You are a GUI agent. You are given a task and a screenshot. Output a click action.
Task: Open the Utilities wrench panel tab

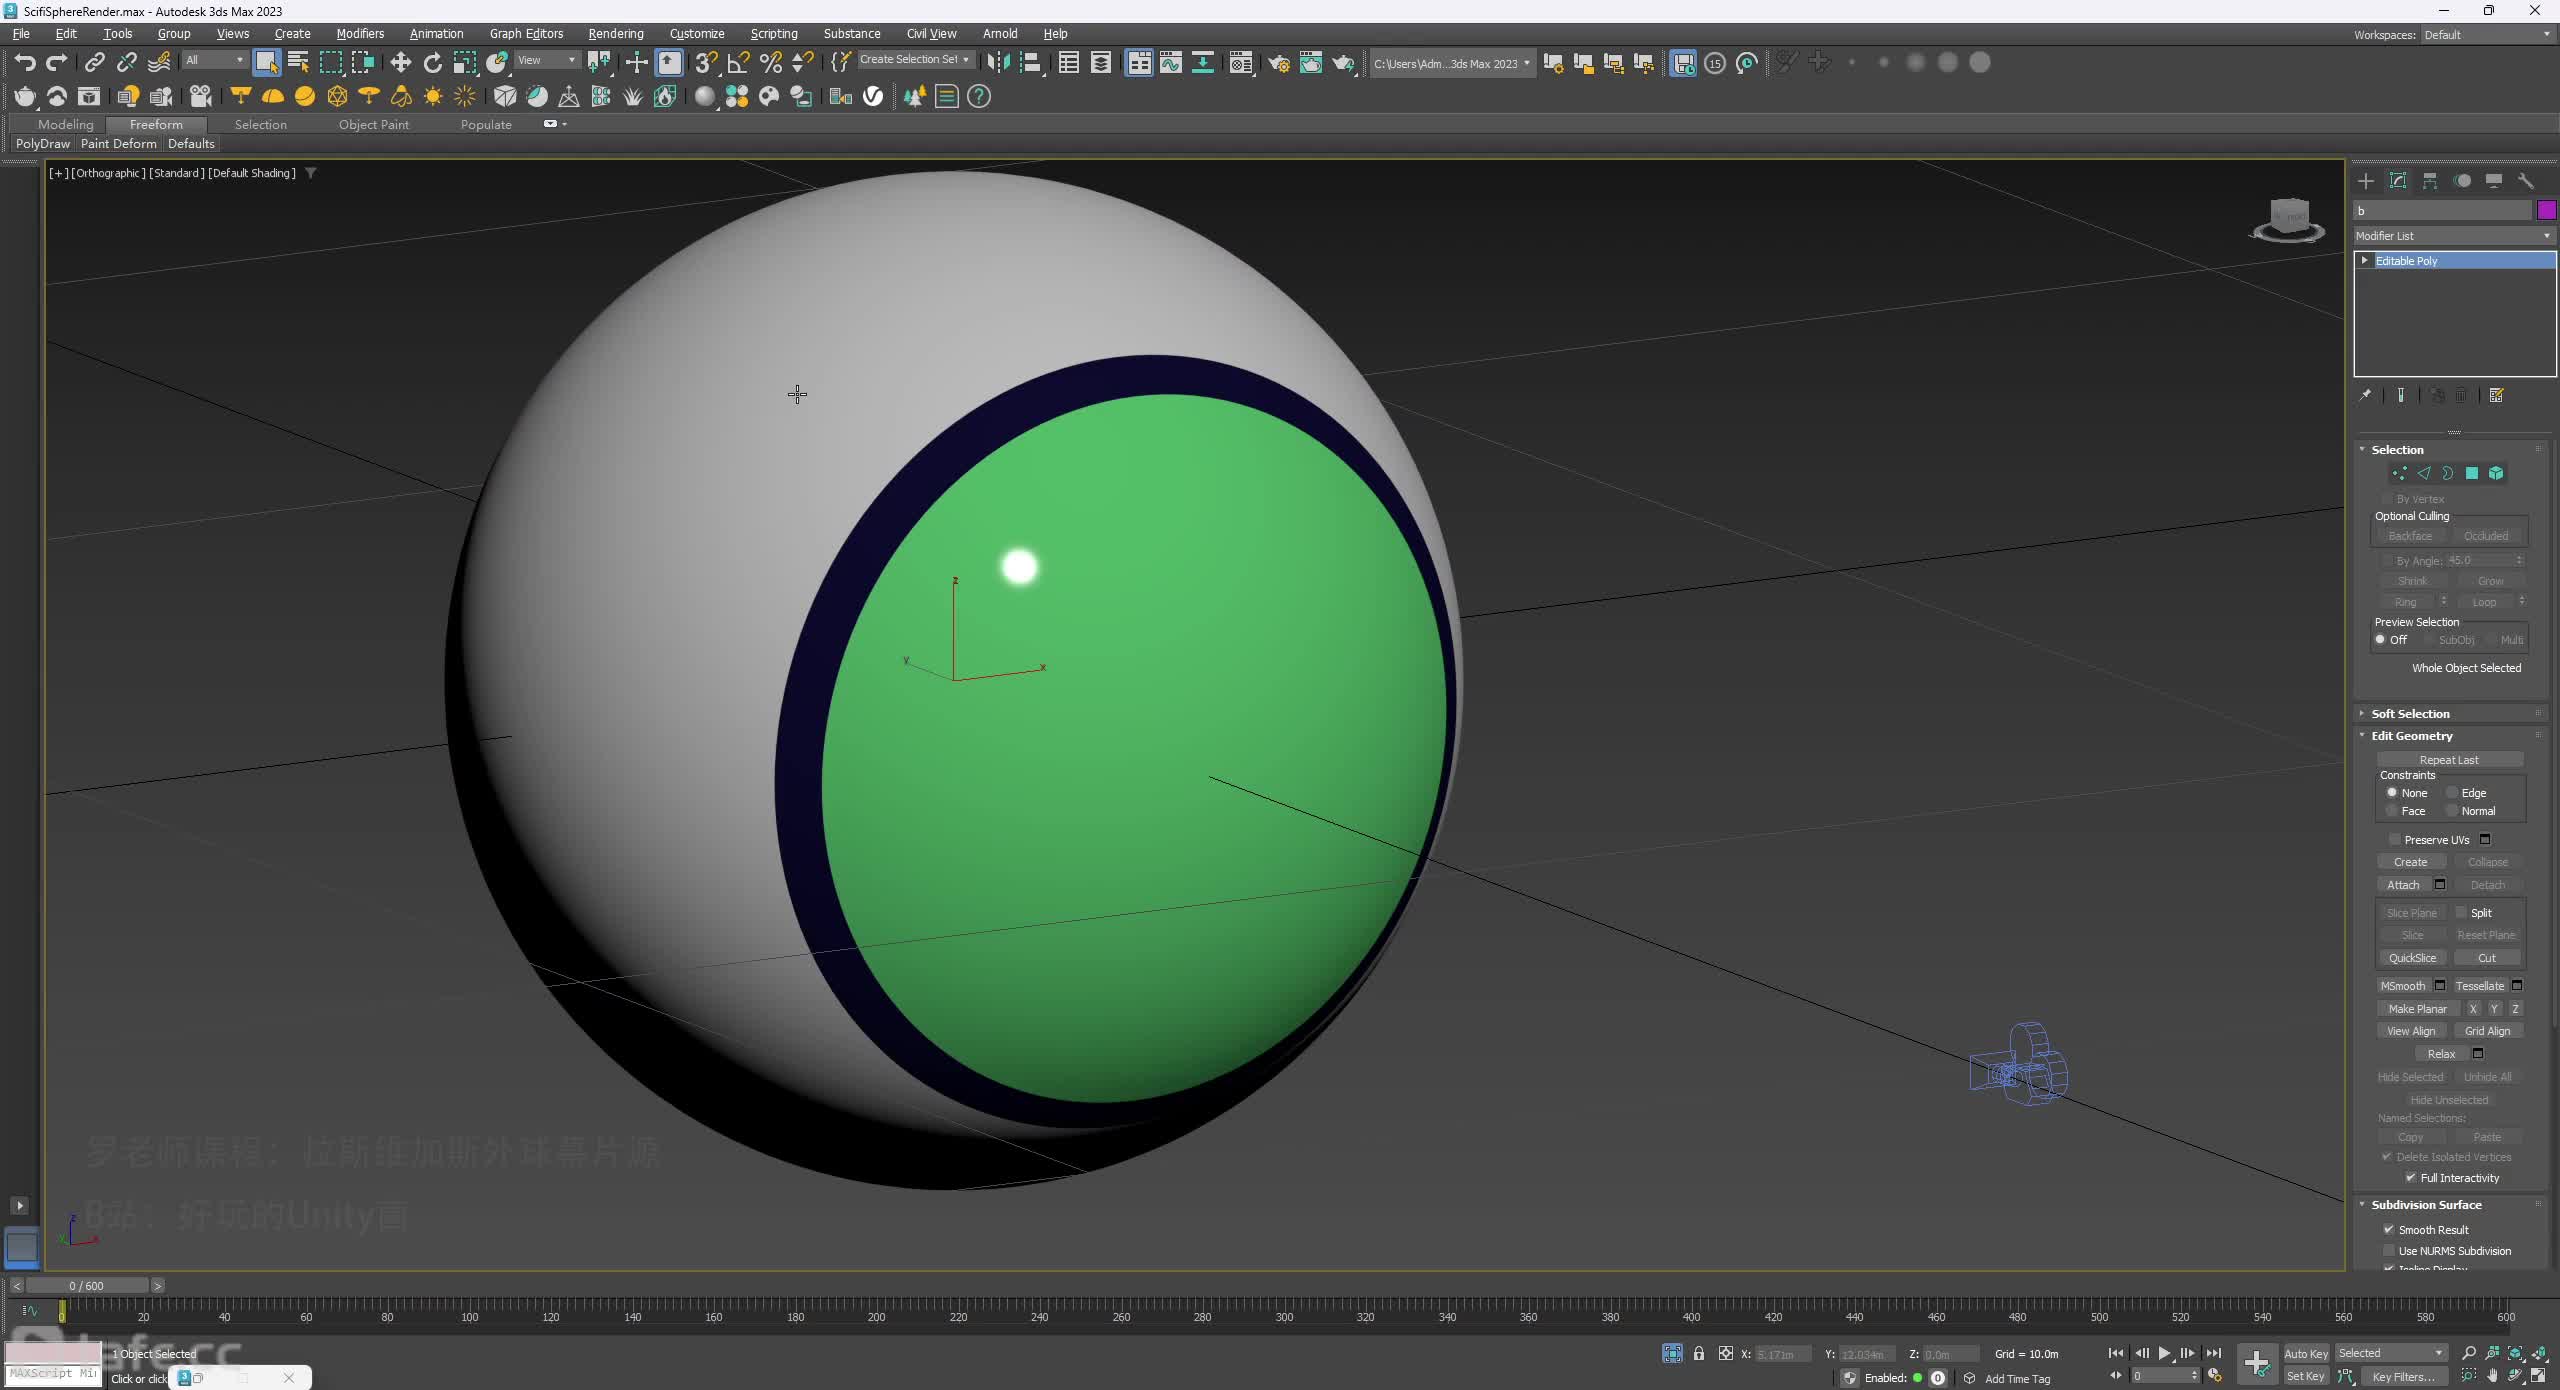(2526, 181)
